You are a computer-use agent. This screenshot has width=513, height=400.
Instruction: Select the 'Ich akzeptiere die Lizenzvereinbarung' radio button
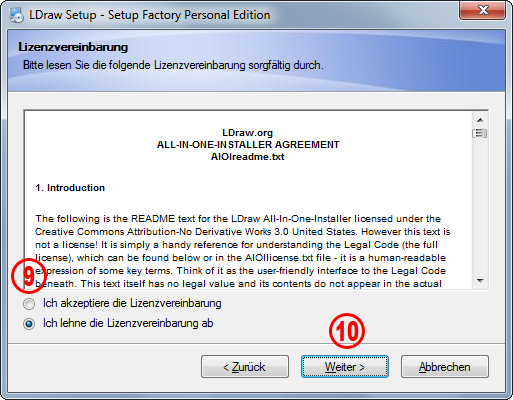tap(29, 304)
